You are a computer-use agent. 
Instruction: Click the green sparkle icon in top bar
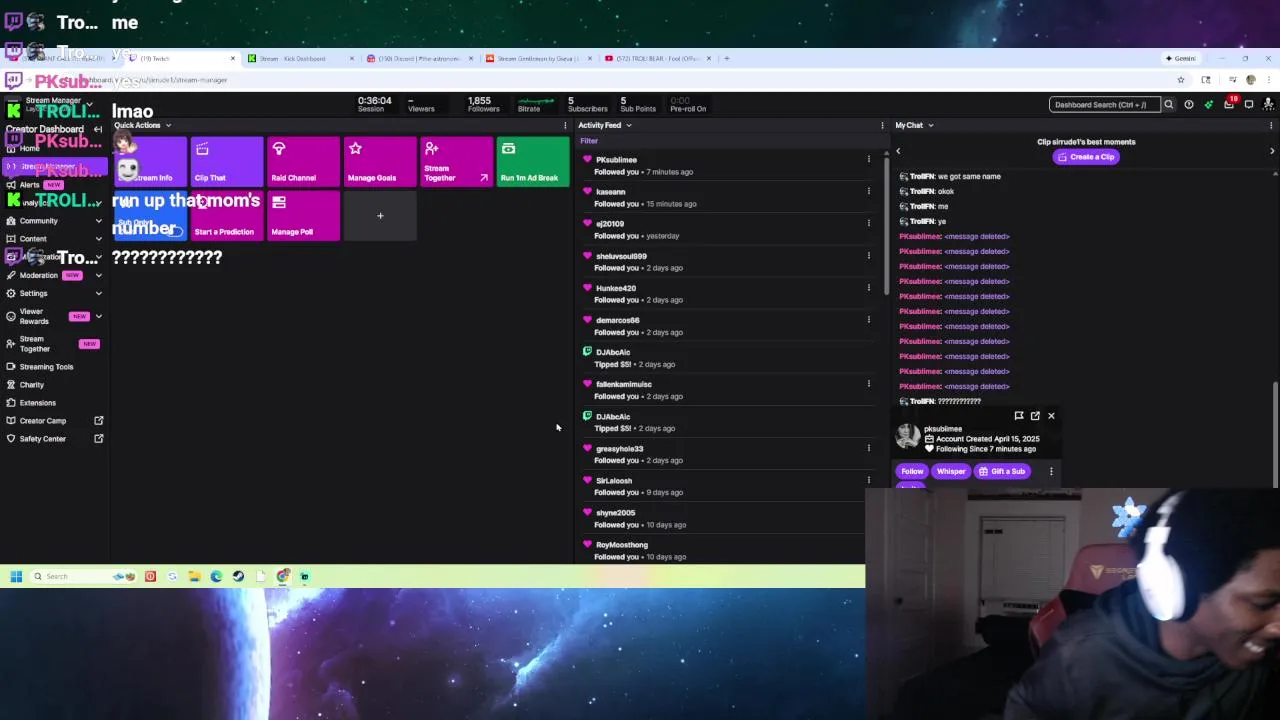pos(1208,104)
